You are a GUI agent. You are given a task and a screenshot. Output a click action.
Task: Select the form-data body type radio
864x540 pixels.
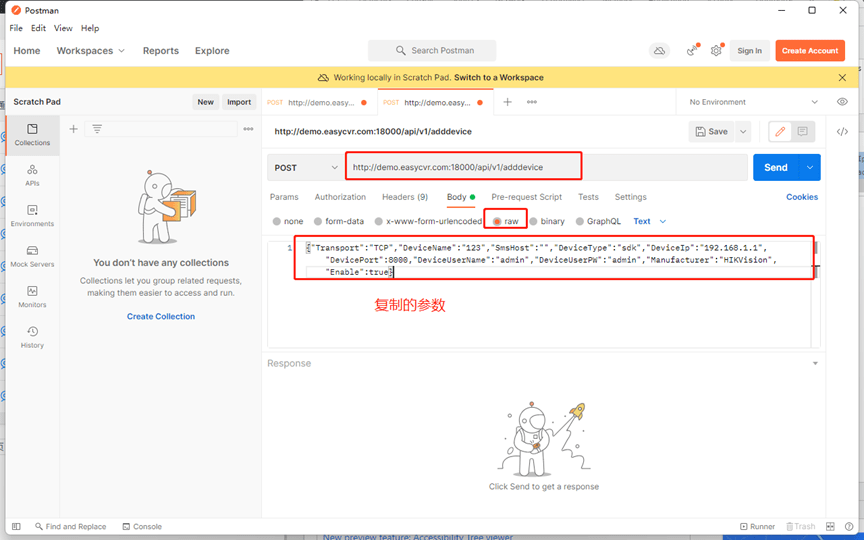click(x=318, y=222)
